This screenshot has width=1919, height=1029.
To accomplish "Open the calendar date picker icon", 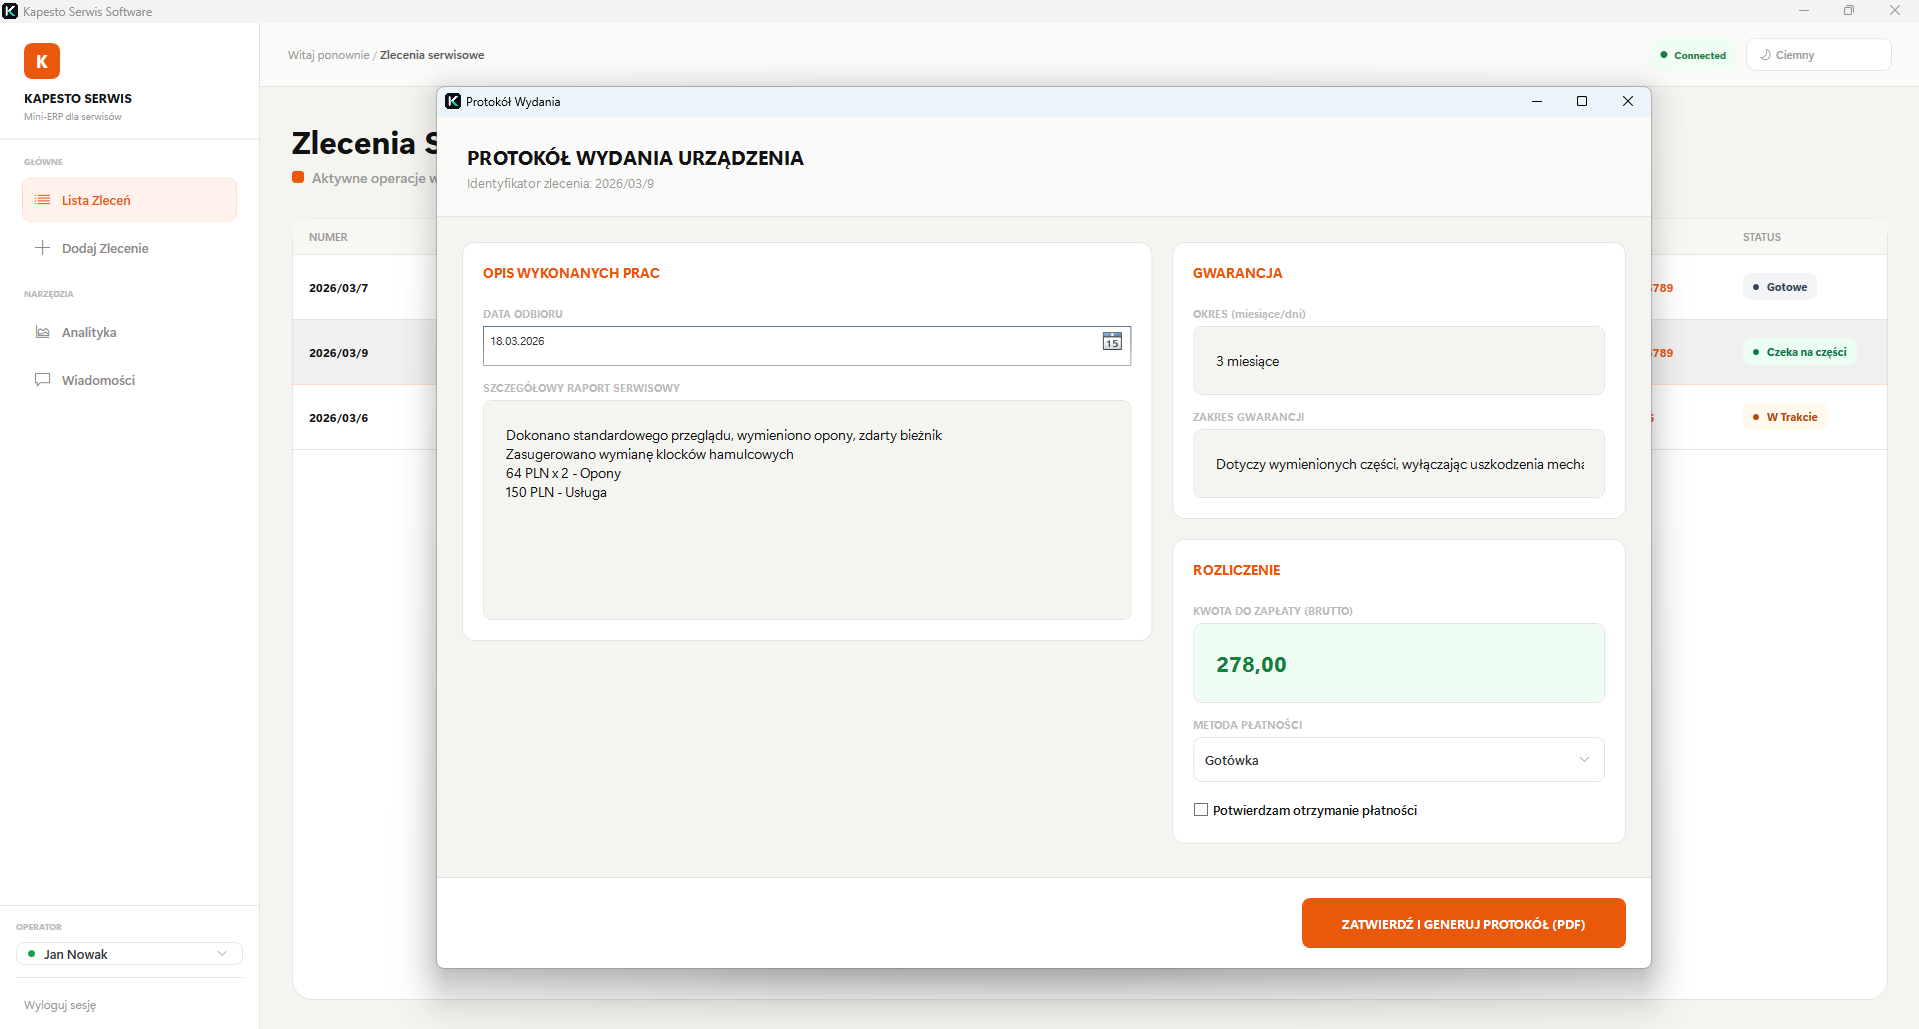I will [x=1112, y=342].
